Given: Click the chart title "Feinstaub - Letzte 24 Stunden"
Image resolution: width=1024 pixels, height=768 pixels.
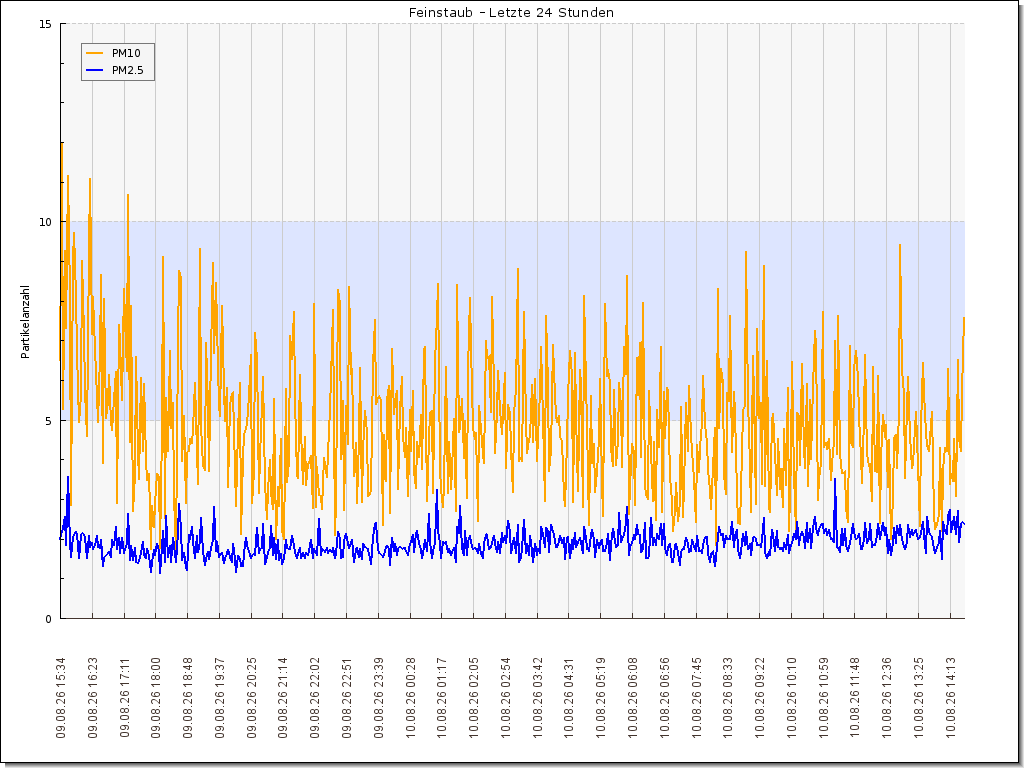Looking at the screenshot, I should pos(511,12).
